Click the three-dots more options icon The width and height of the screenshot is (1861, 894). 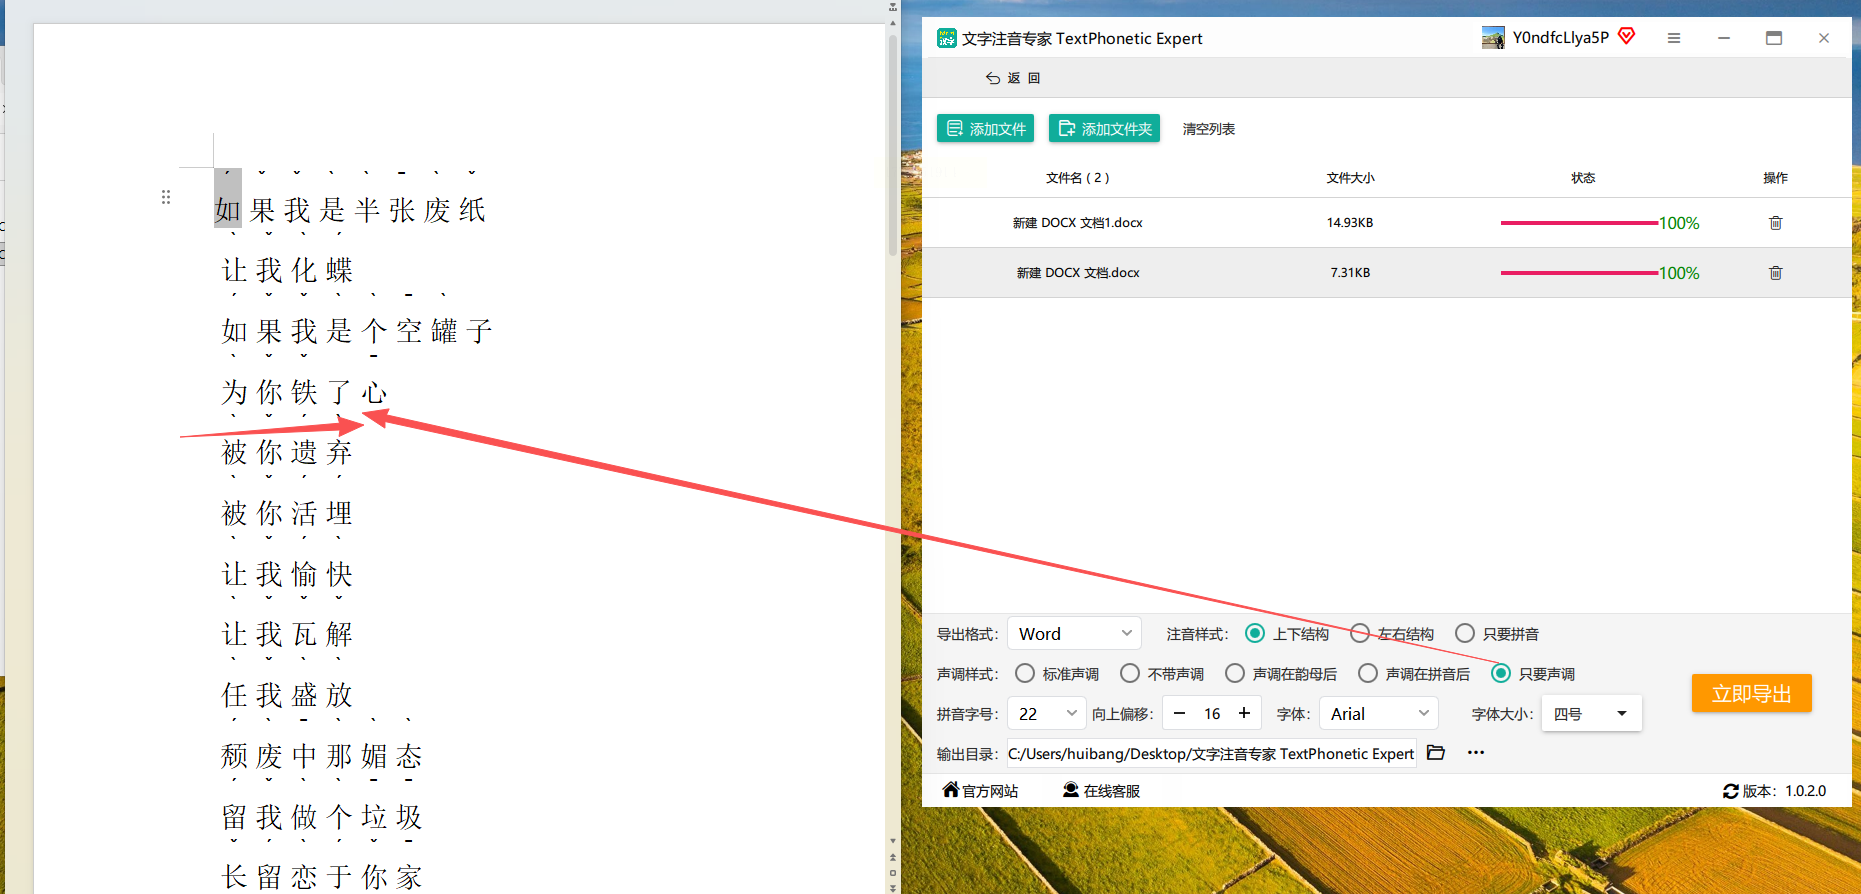coord(1476,753)
